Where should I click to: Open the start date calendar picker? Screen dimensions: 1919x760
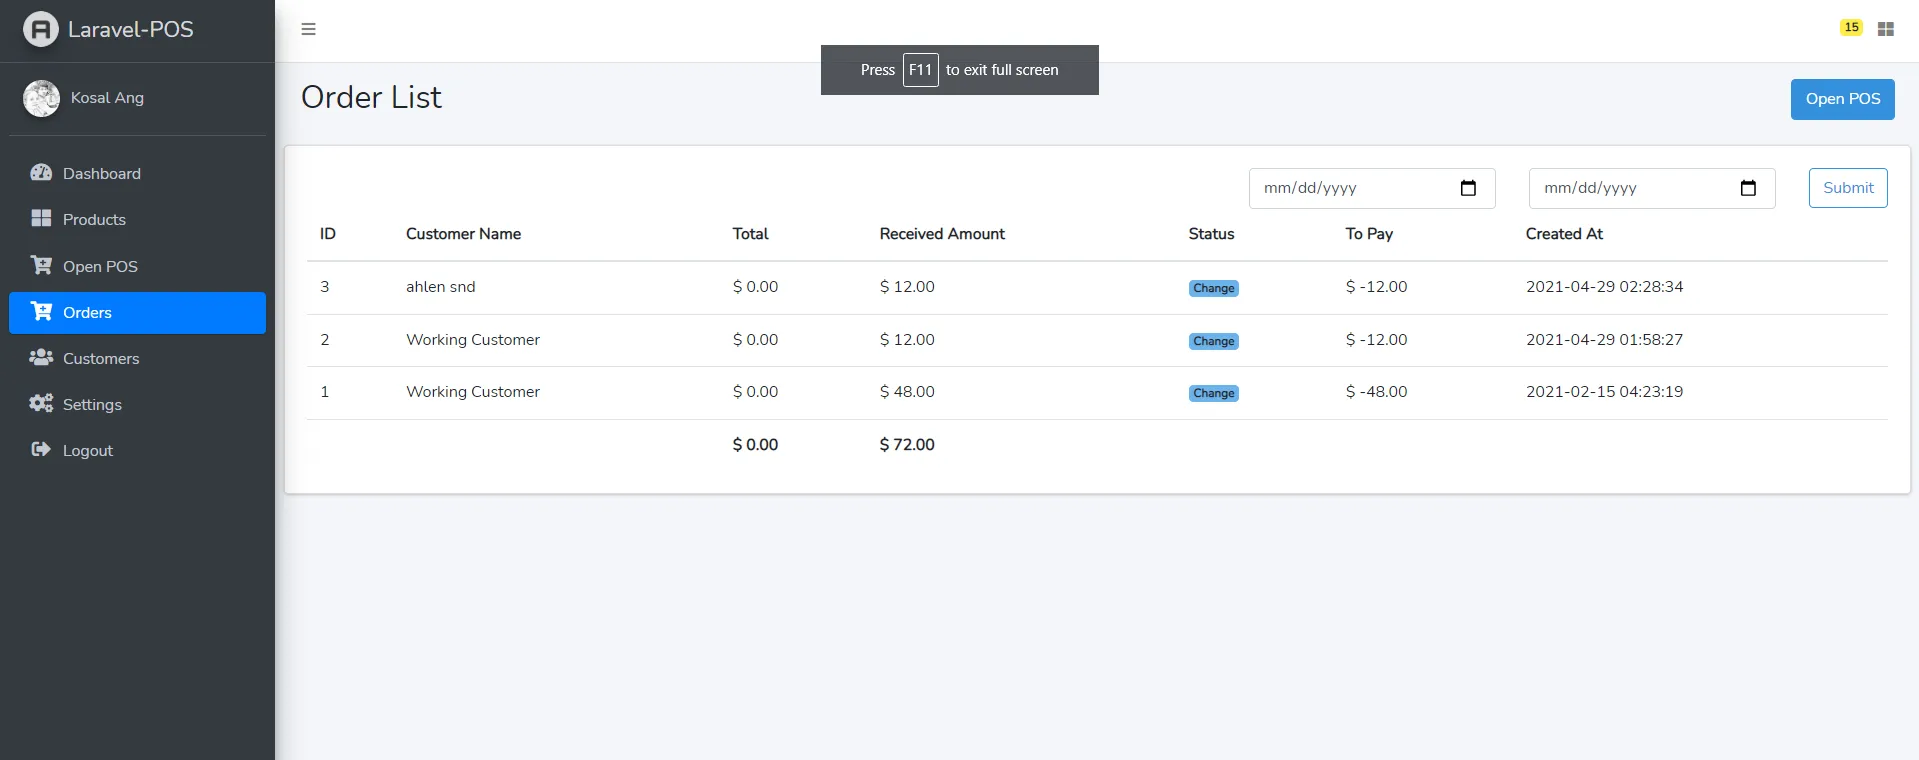pyautogui.click(x=1468, y=188)
